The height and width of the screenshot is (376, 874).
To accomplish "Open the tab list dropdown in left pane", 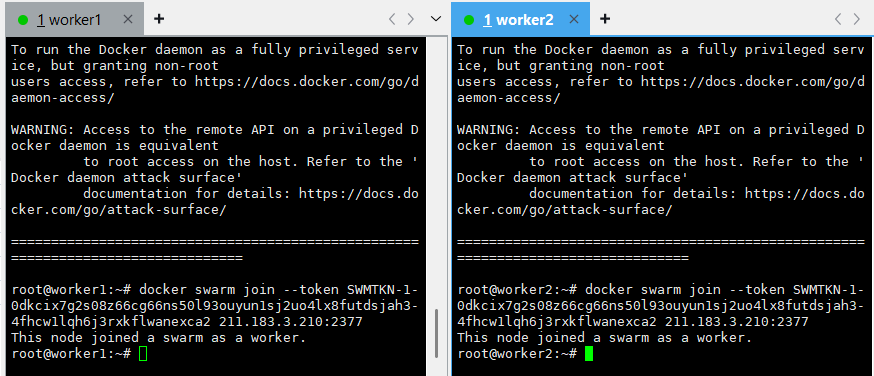I will [436, 19].
